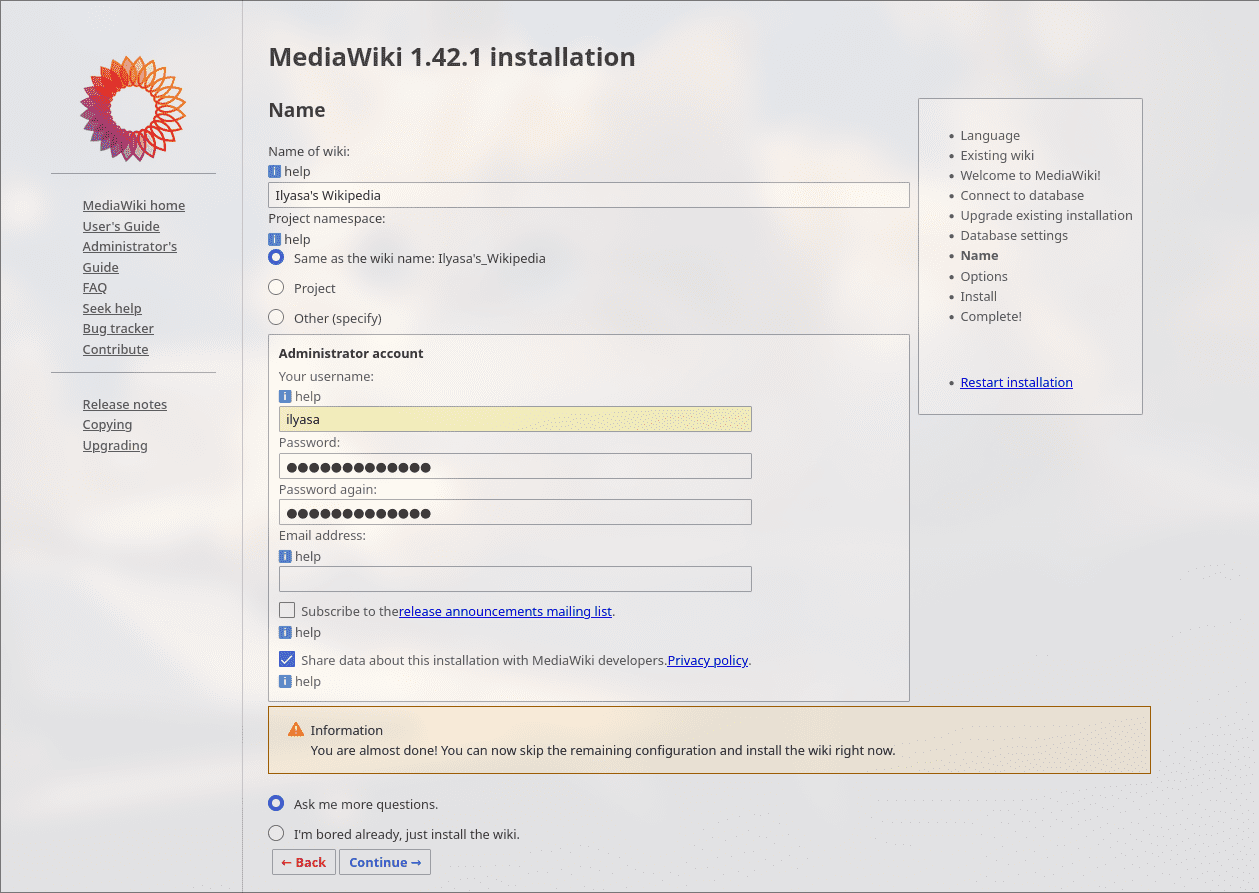Focus the Name of wiki field
This screenshot has width=1259, height=893.
click(x=589, y=195)
